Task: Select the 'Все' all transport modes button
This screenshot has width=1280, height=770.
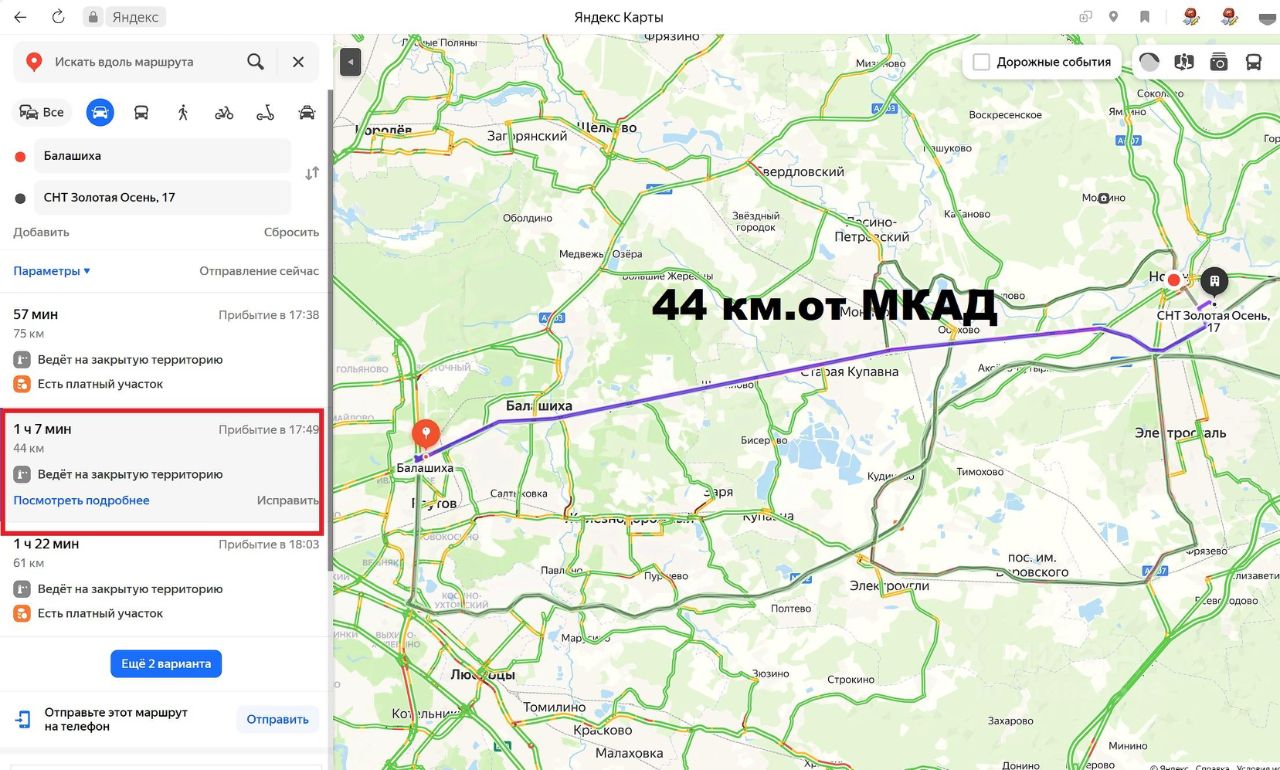Action: tap(42, 112)
